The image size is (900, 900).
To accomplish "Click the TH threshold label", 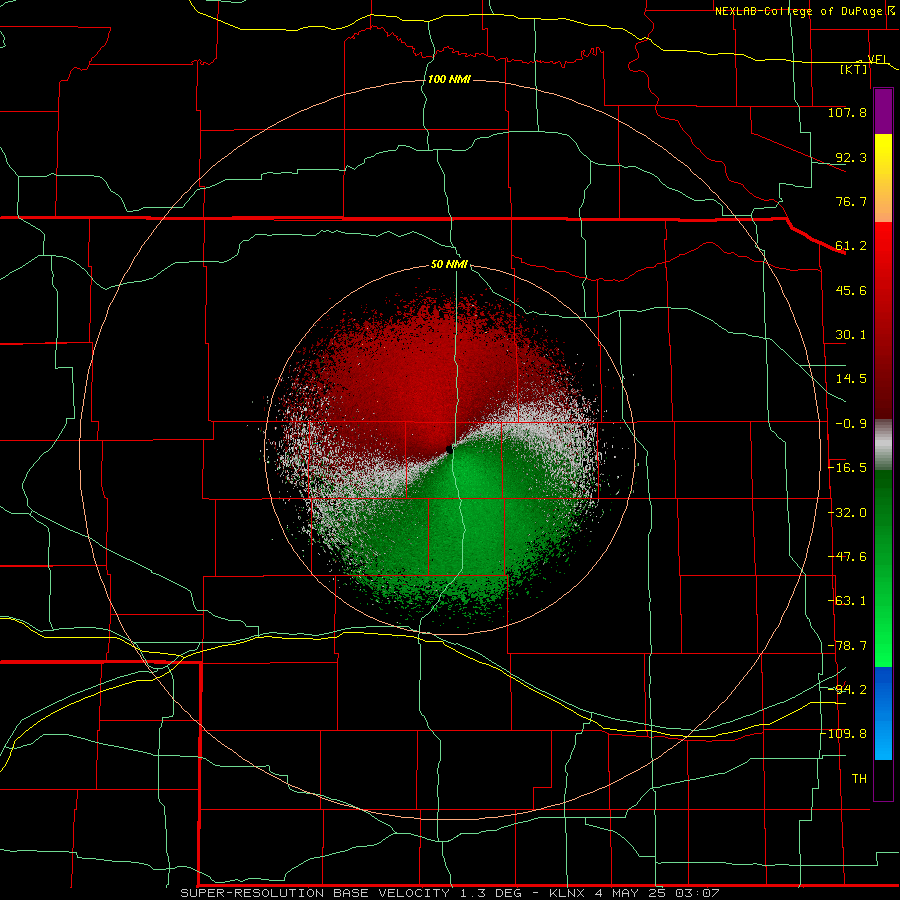I will pyautogui.click(x=859, y=779).
